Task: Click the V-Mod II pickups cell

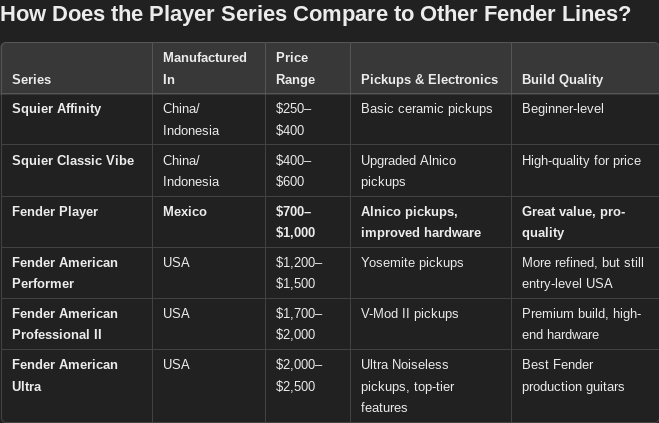Action: [409, 313]
